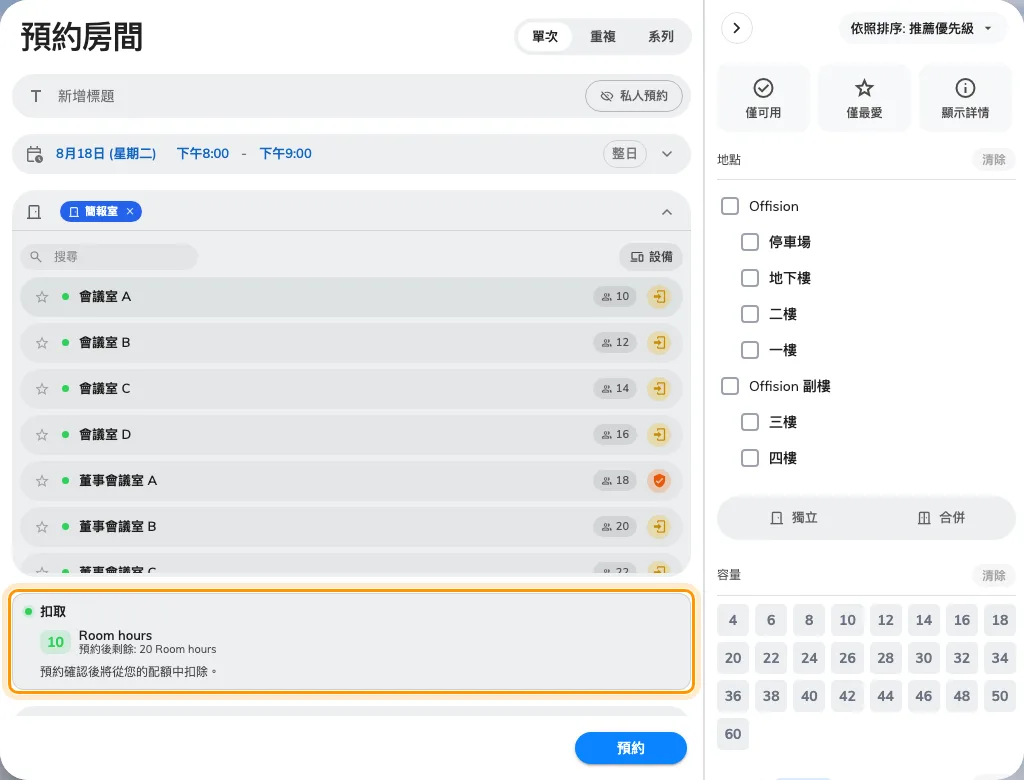Click the enter icon for 會議室 A
This screenshot has height=780, width=1024.
659,297
